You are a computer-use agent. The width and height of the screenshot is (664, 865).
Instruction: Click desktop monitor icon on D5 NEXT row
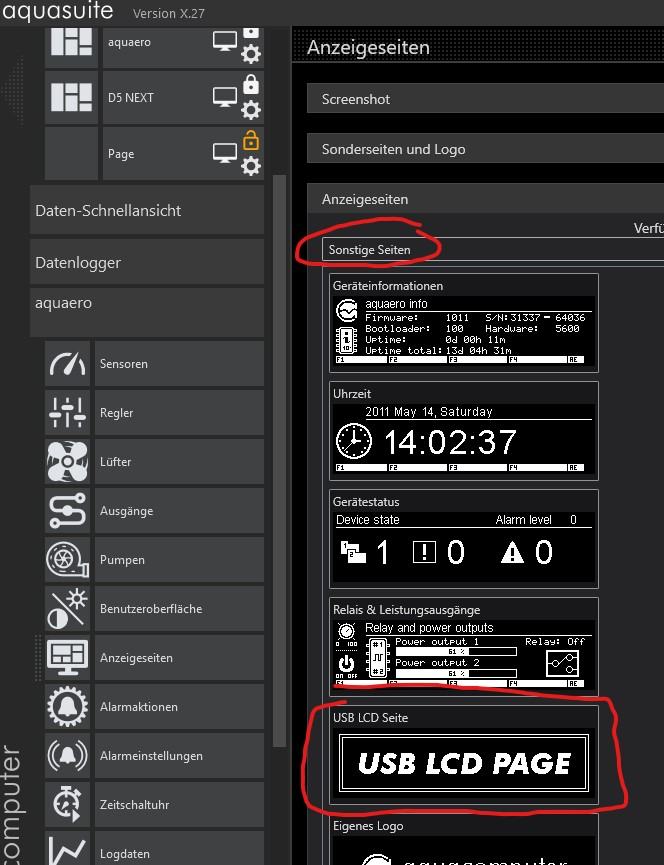pyautogui.click(x=225, y=97)
